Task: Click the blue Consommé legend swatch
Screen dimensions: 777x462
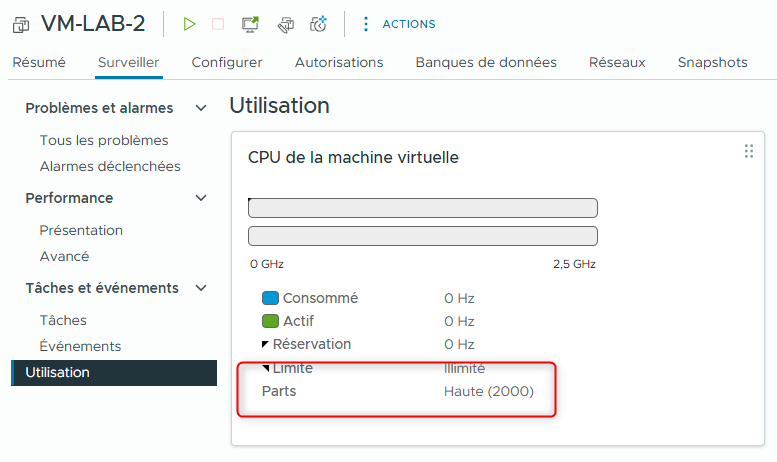Action: pyautogui.click(x=270, y=298)
